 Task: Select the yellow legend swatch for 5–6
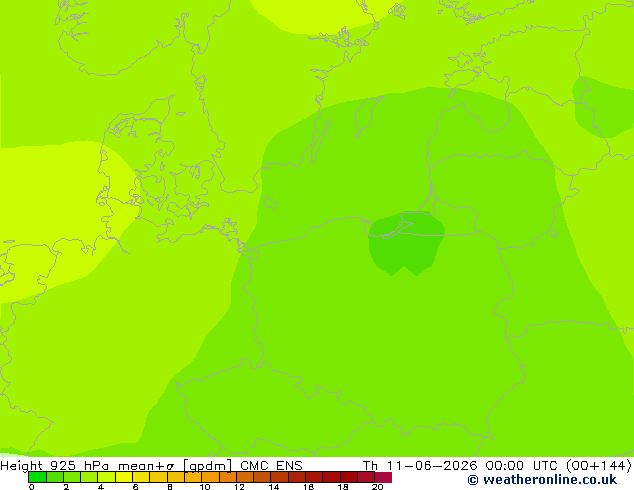pyautogui.click(x=124, y=477)
